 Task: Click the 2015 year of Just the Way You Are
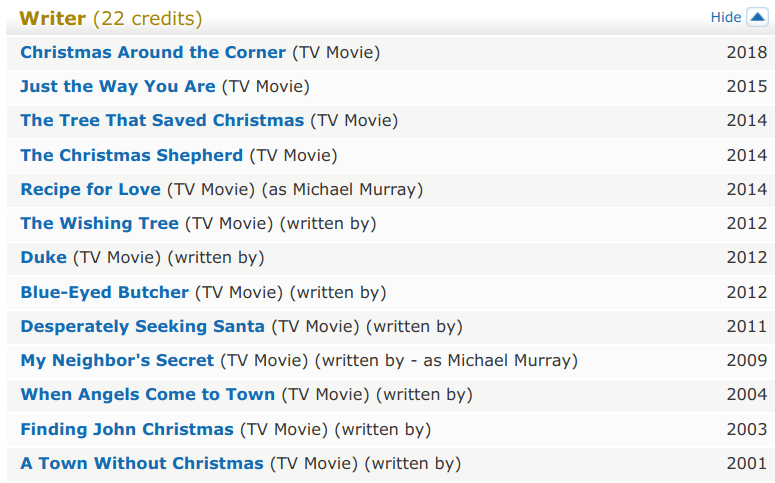pos(746,86)
